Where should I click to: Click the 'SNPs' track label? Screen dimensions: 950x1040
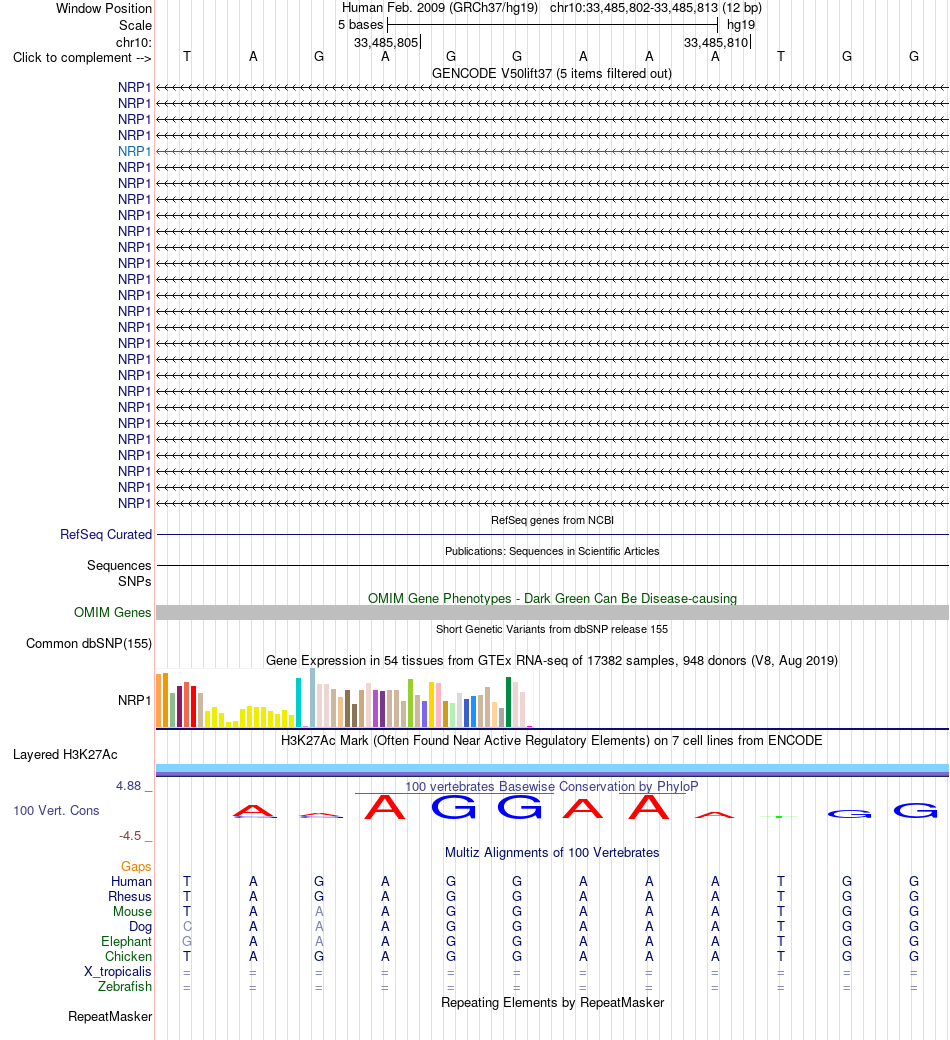point(135,581)
